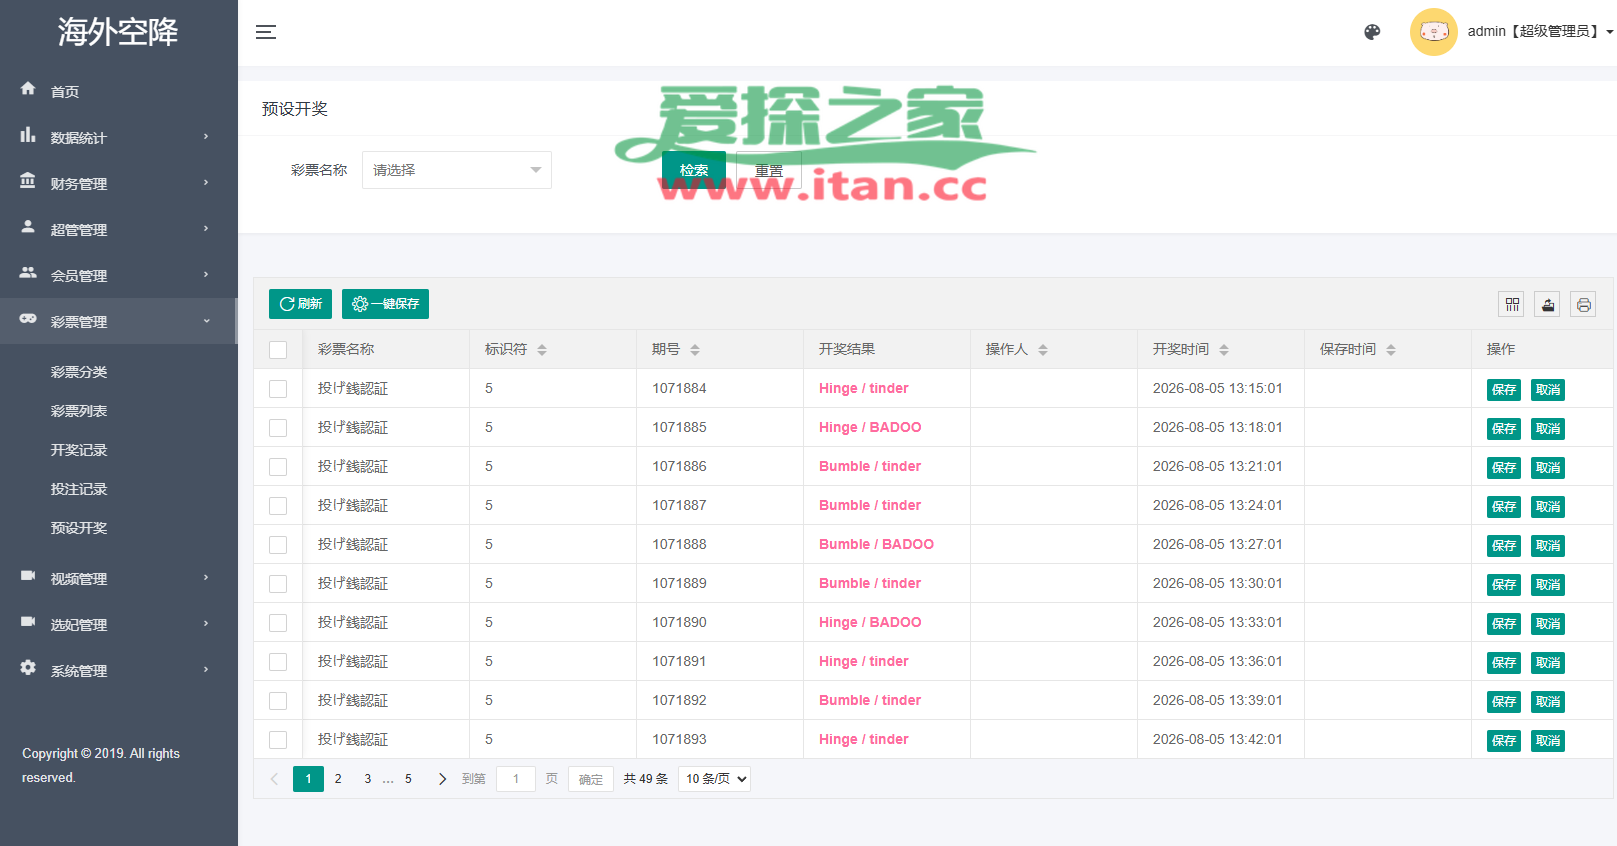Click the camera icon for 选妃管理

28,622
